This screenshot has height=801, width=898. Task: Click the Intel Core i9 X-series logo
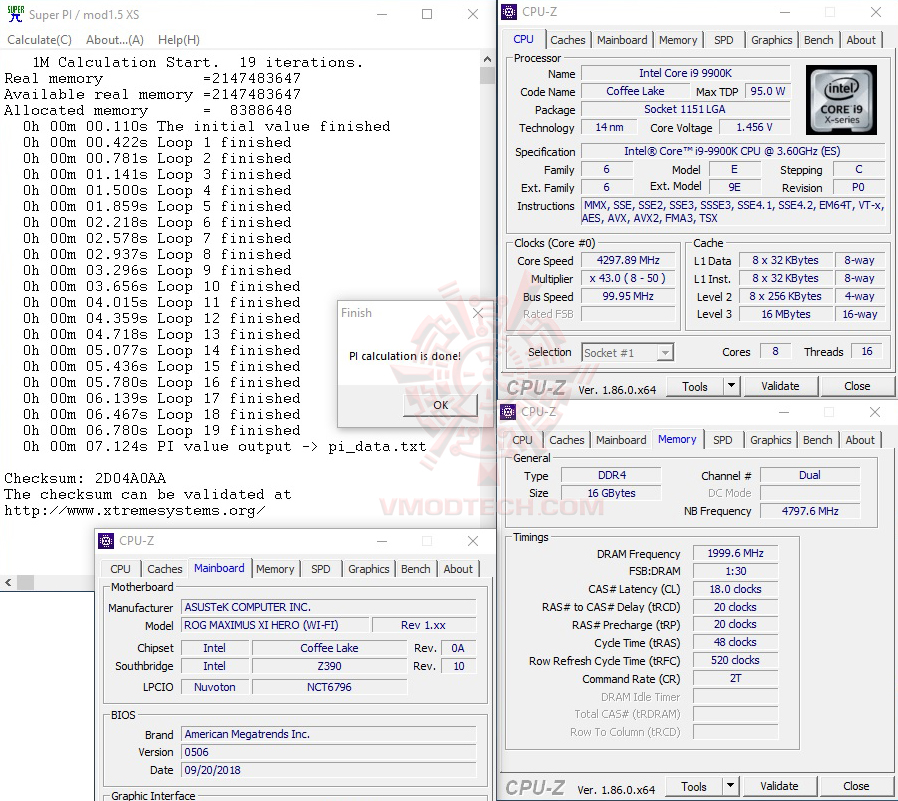point(841,99)
